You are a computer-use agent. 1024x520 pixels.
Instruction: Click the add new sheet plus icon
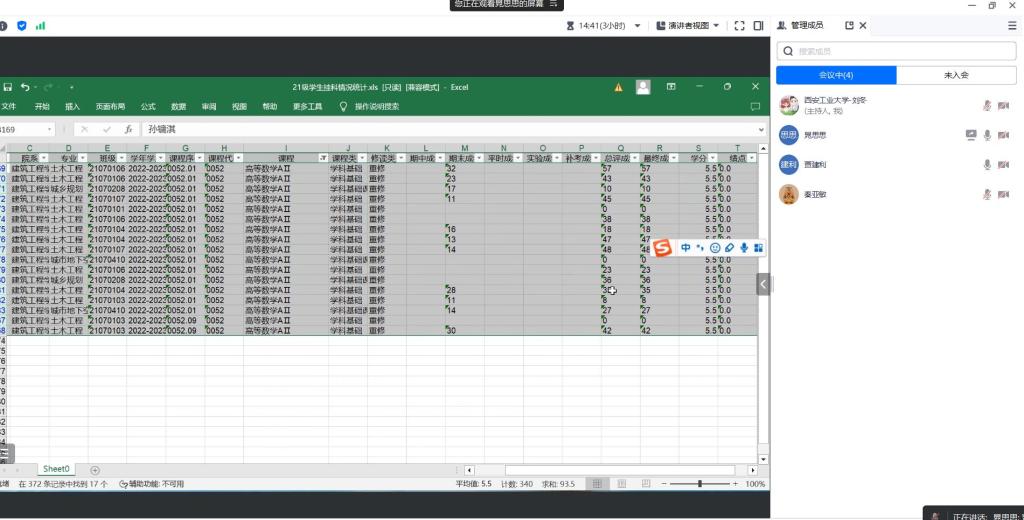(x=95, y=469)
